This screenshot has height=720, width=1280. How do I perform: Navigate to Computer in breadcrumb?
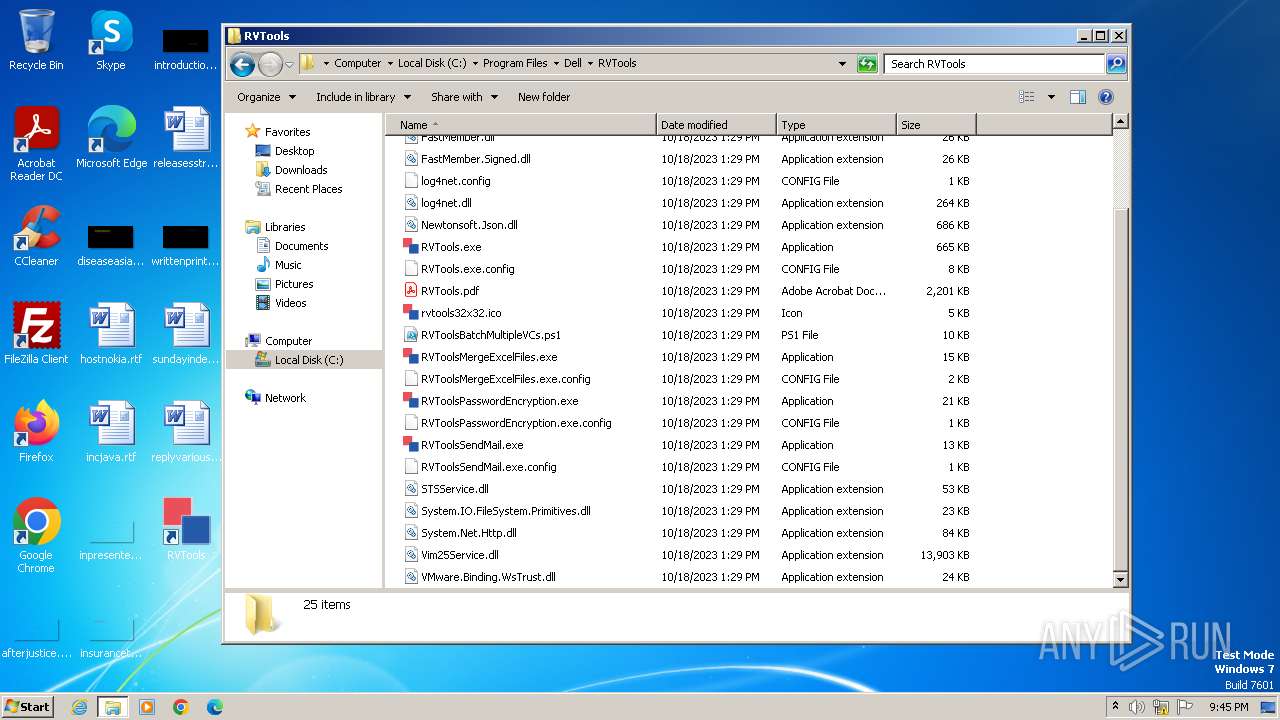point(357,63)
